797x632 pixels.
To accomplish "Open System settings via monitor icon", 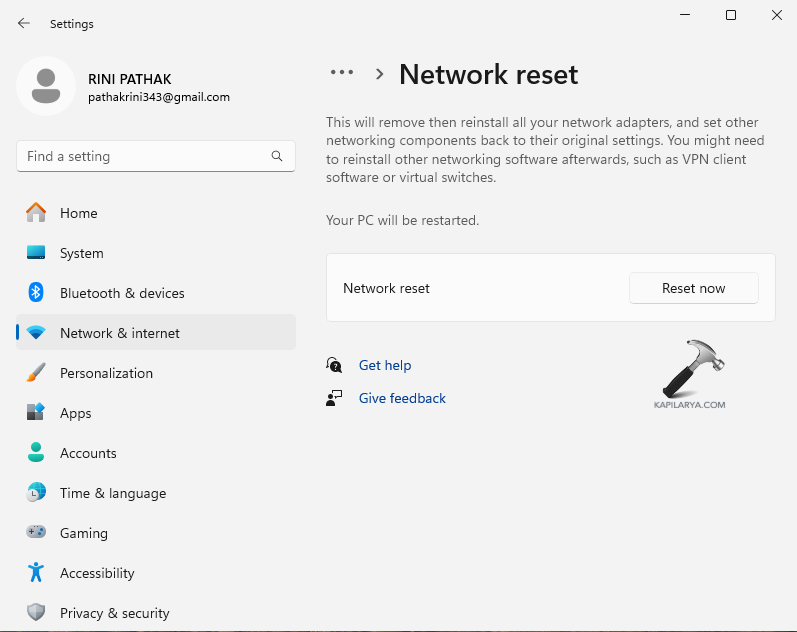I will point(36,253).
